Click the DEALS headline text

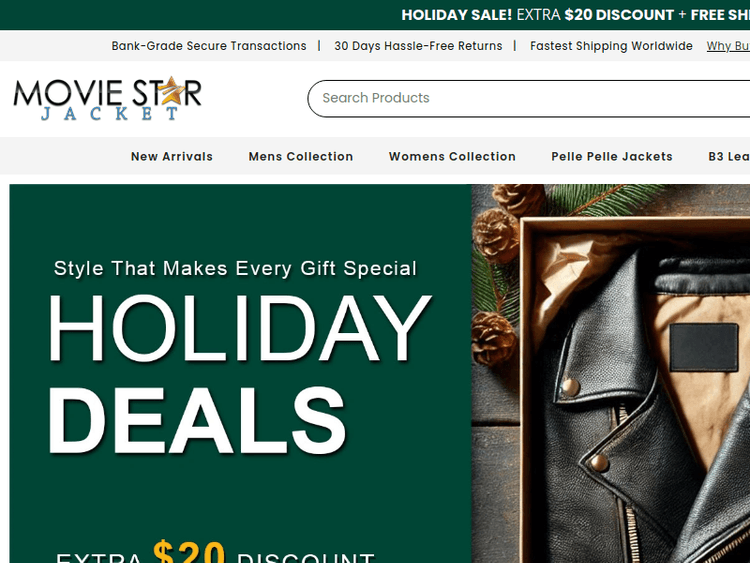197,420
